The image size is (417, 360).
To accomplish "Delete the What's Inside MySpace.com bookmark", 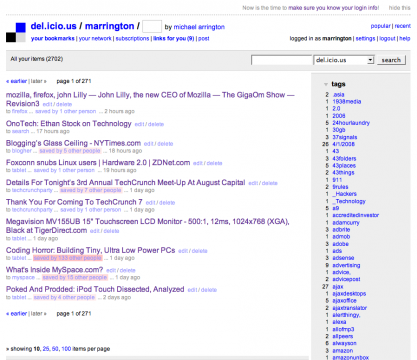I will point(127,270).
